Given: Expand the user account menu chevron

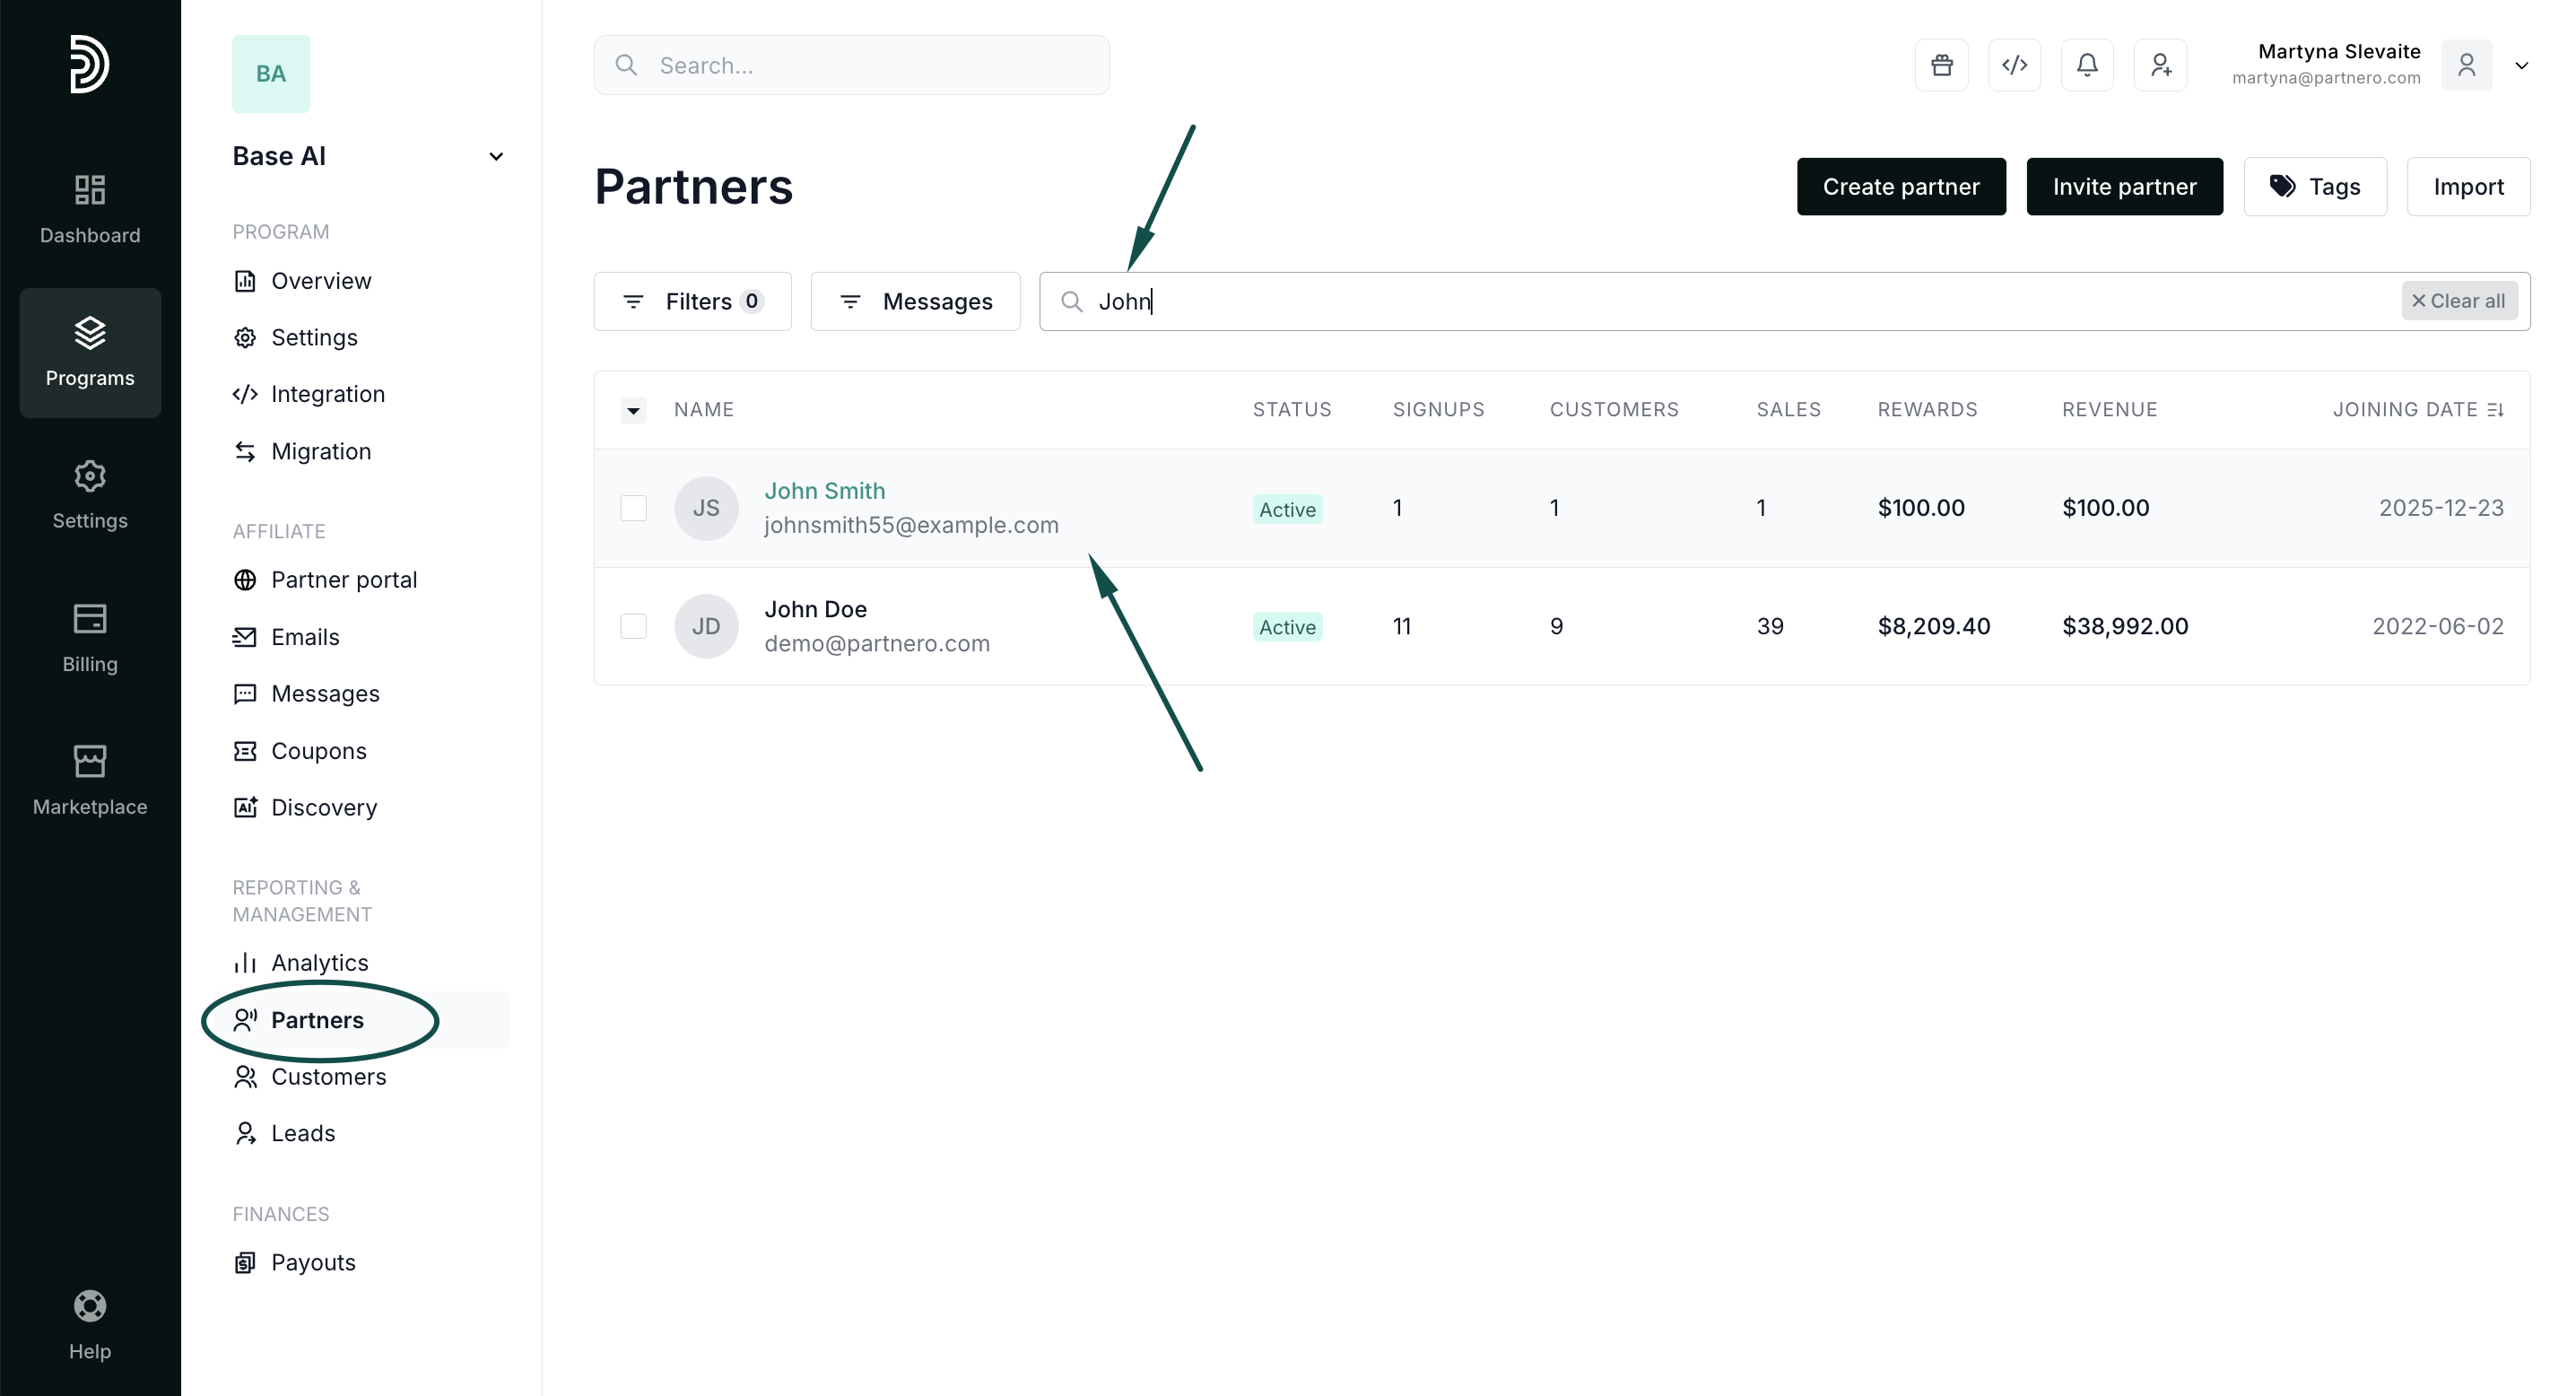Looking at the screenshot, I should pos(2521,65).
